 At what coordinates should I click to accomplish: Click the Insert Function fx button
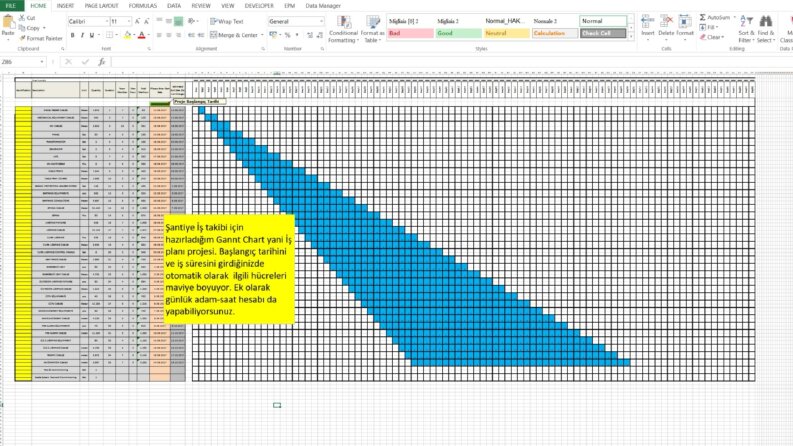coord(102,62)
